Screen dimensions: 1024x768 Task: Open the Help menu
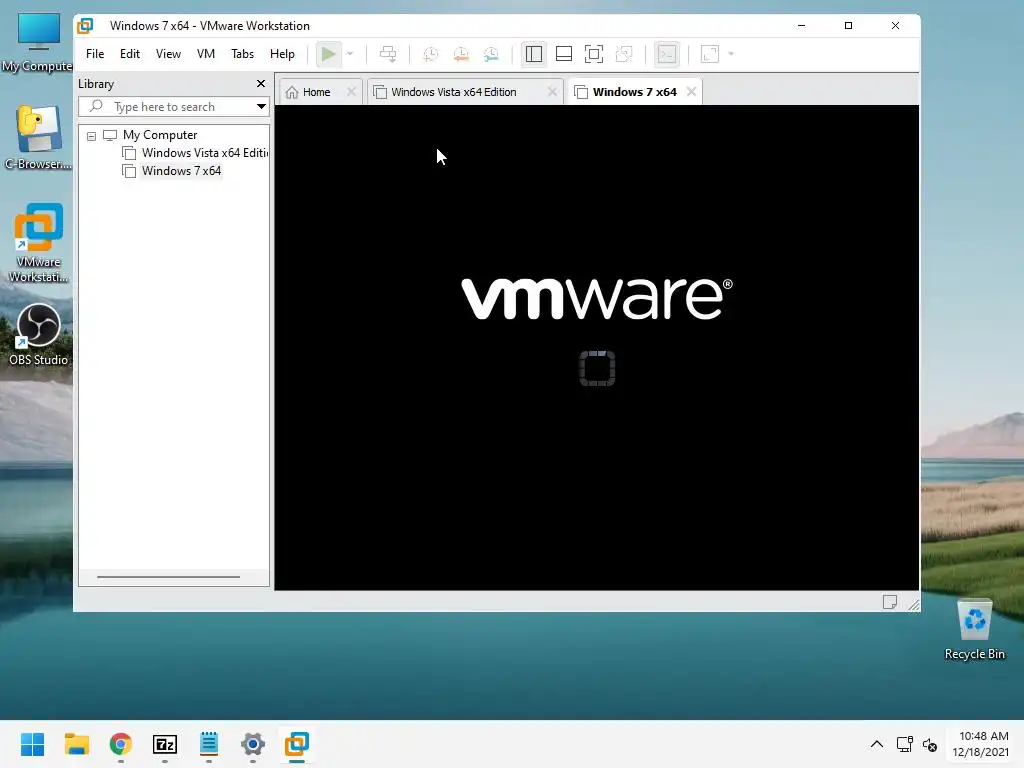tap(282, 54)
